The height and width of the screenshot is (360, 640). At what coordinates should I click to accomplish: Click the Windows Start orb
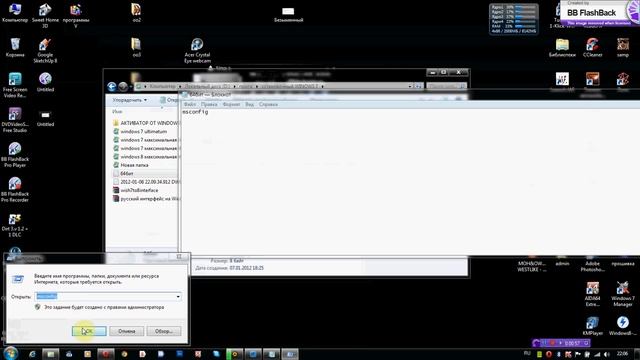[10, 353]
